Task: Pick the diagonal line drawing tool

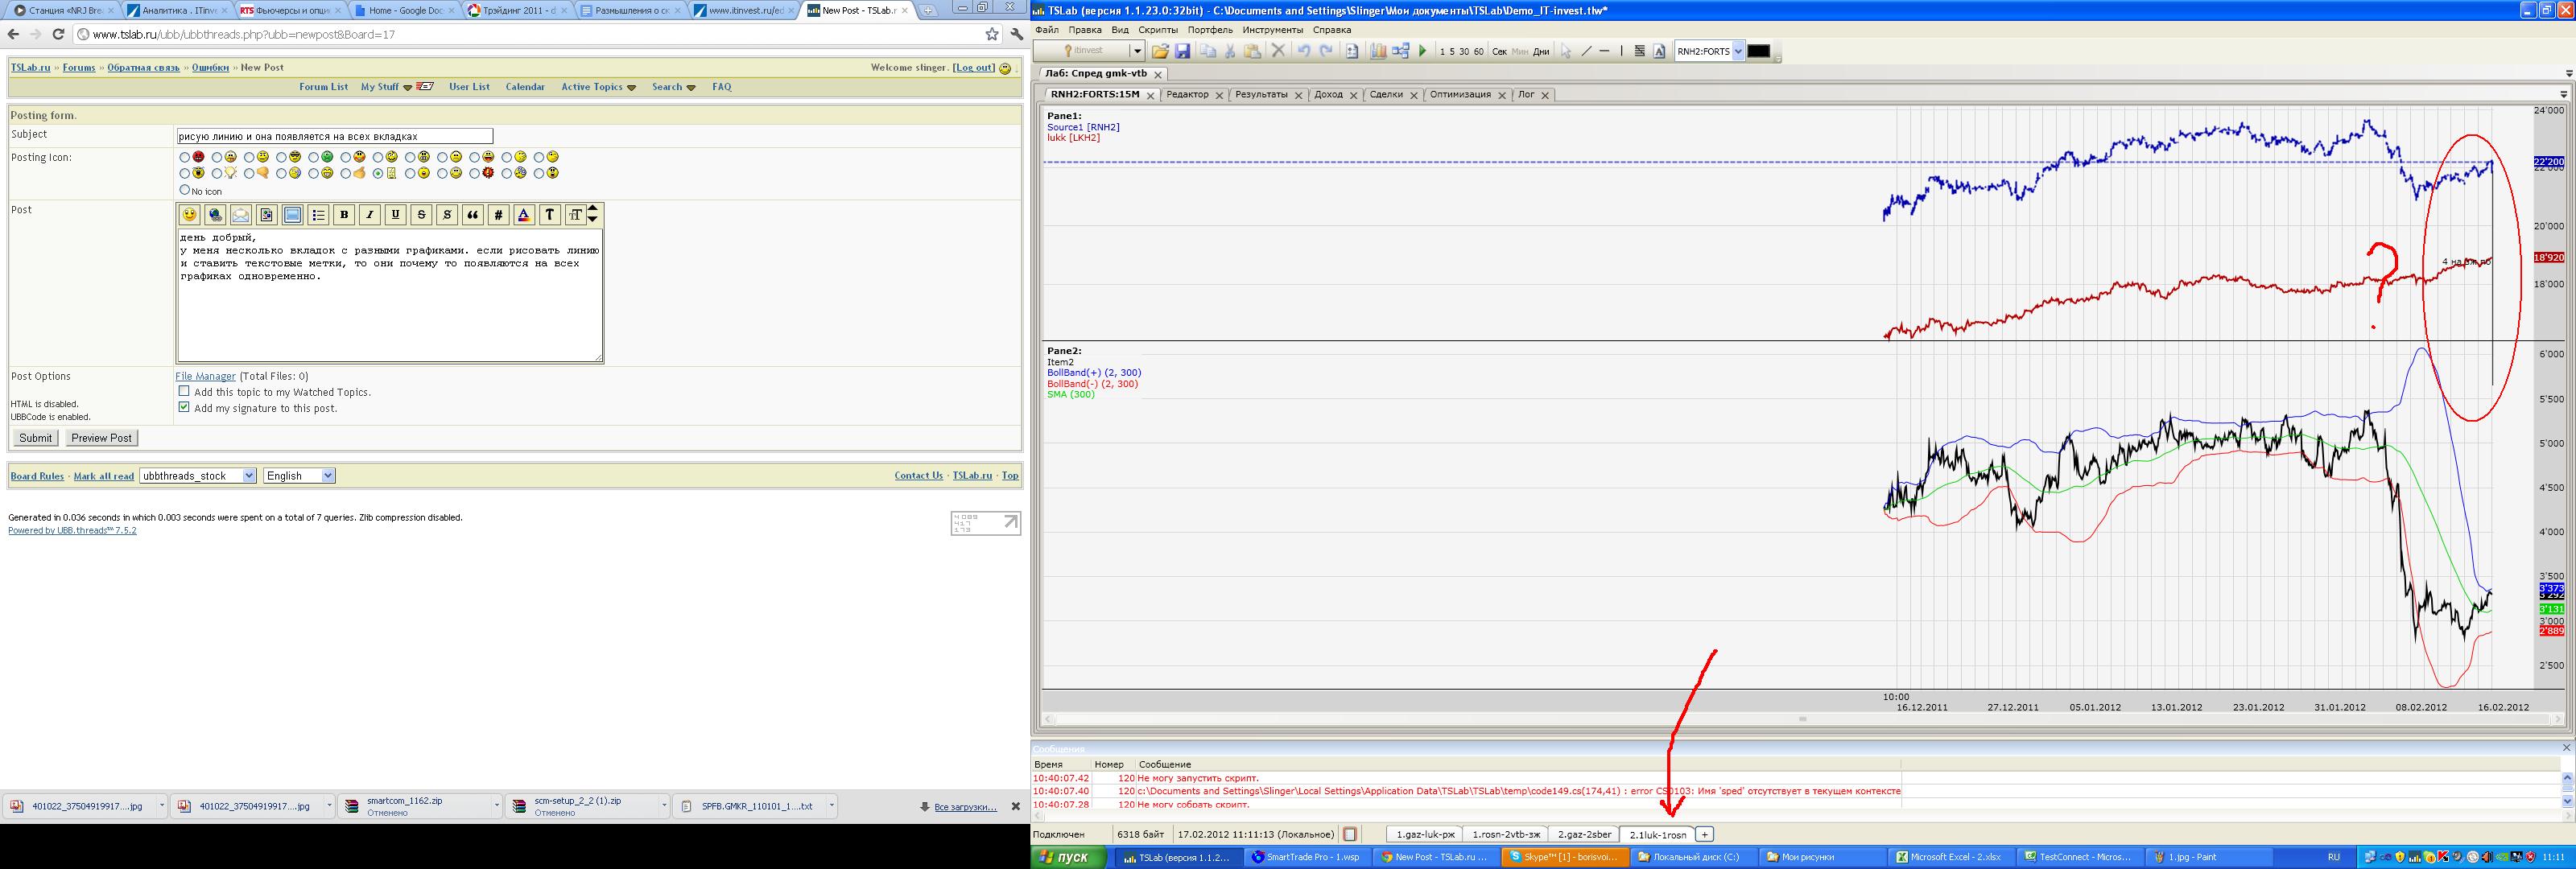Action: pos(1586,51)
